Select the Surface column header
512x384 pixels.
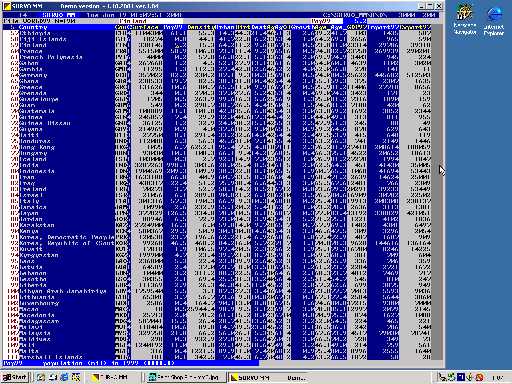click(x=145, y=27)
